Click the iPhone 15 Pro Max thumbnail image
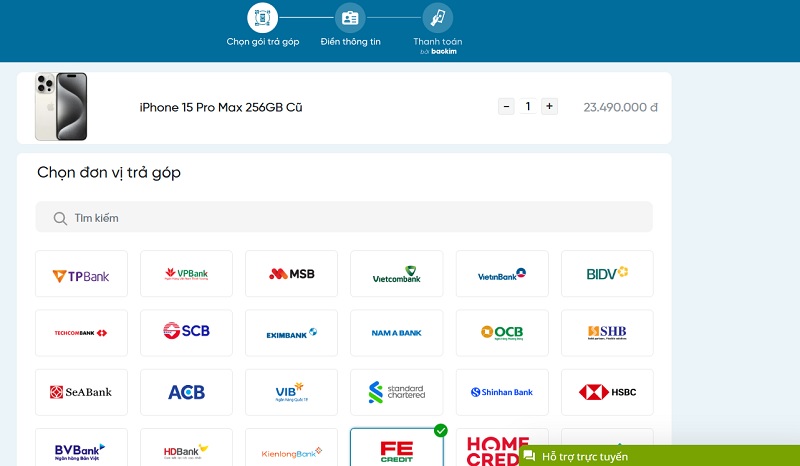This screenshot has width=800, height=466. (x=61, y=106)
